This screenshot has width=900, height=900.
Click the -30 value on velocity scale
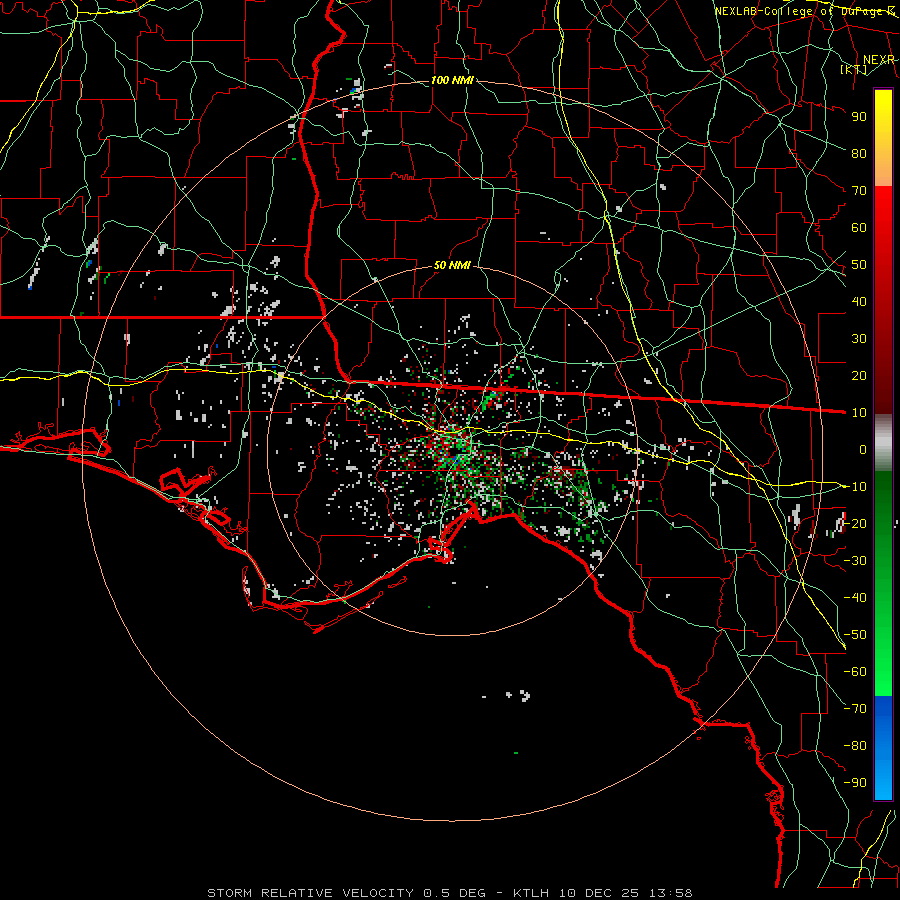pos(855,561)
